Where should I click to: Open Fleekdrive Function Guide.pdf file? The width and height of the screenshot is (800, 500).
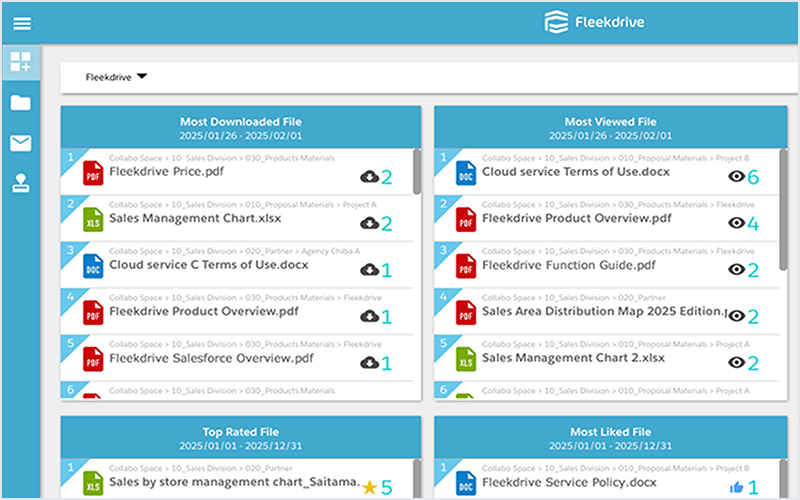568,265
